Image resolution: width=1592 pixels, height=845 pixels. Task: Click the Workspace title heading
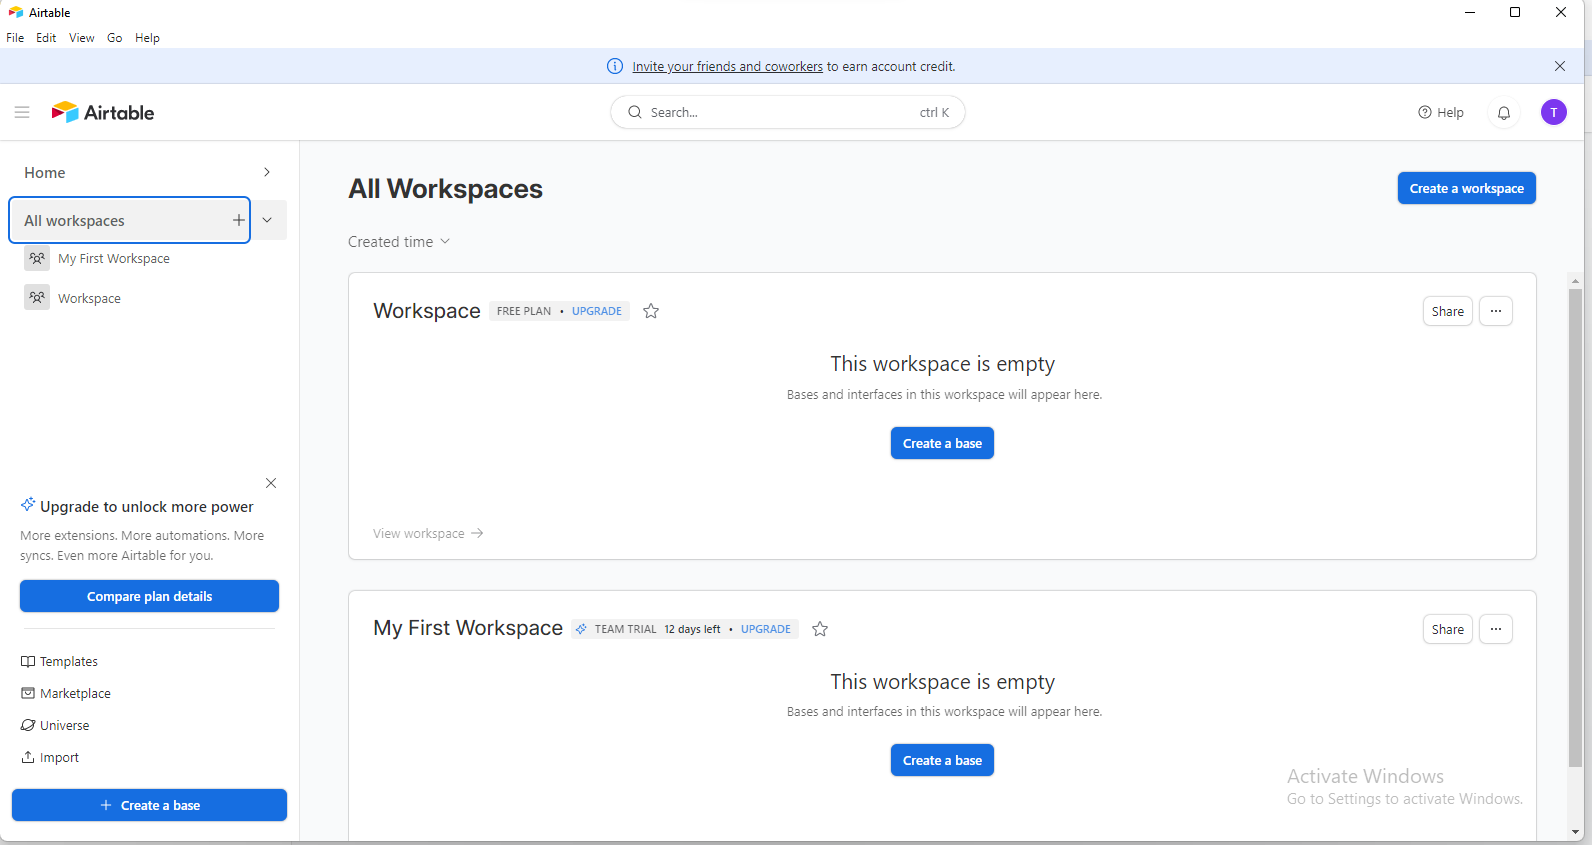point(427,311)
